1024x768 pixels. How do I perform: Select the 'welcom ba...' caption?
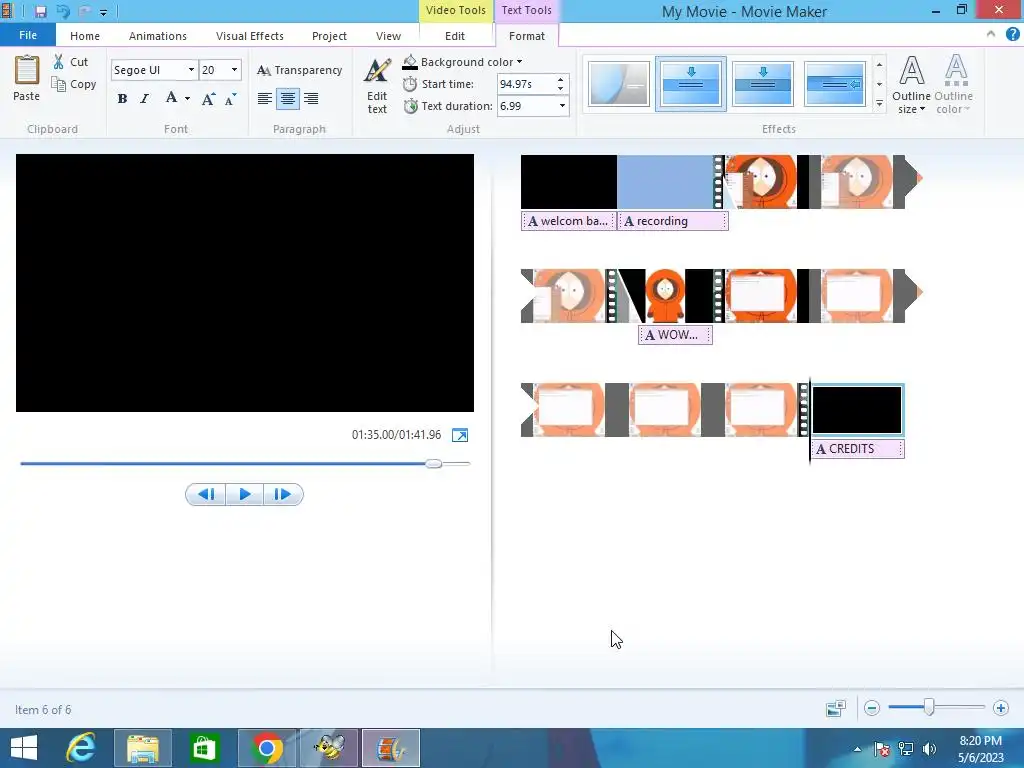[568, 221]
